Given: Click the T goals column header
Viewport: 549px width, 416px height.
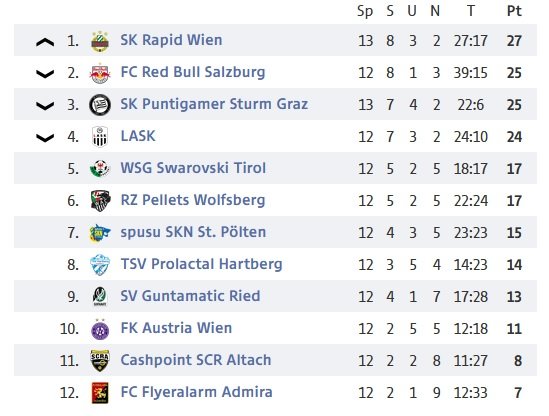Looking at the screenshot, I should 471,11.
